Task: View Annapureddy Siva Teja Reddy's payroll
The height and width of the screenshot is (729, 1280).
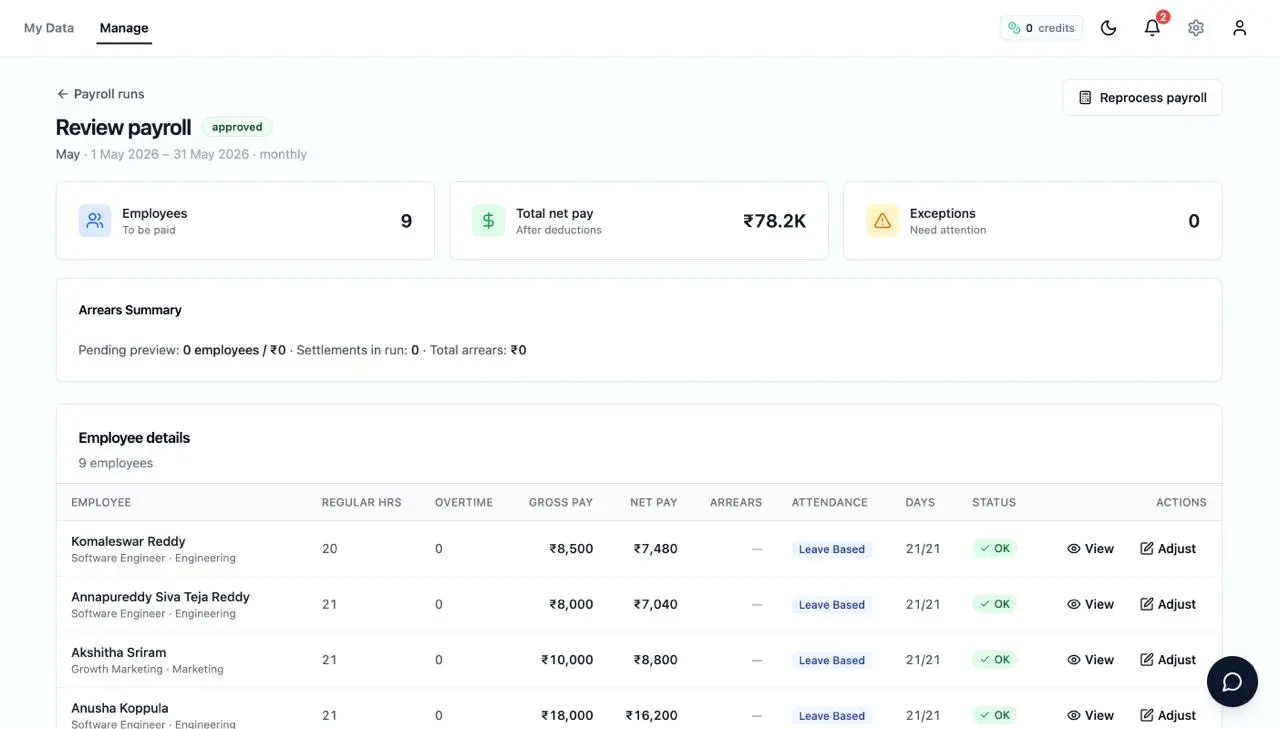Action: click(1090, 605)
